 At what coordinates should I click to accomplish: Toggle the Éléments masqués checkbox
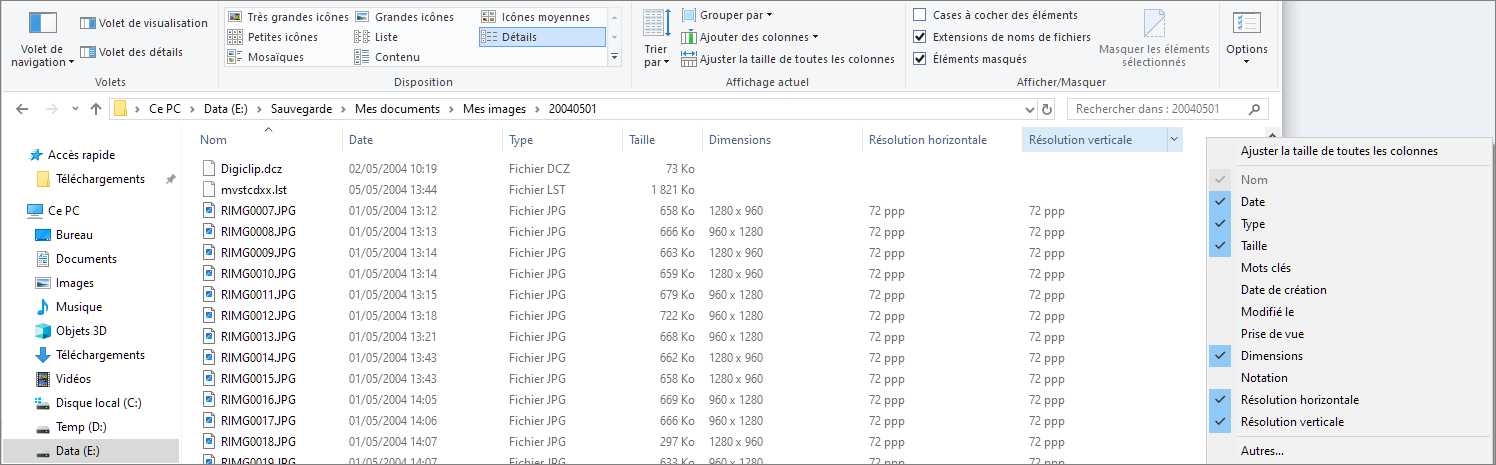[x=919, y=59]
